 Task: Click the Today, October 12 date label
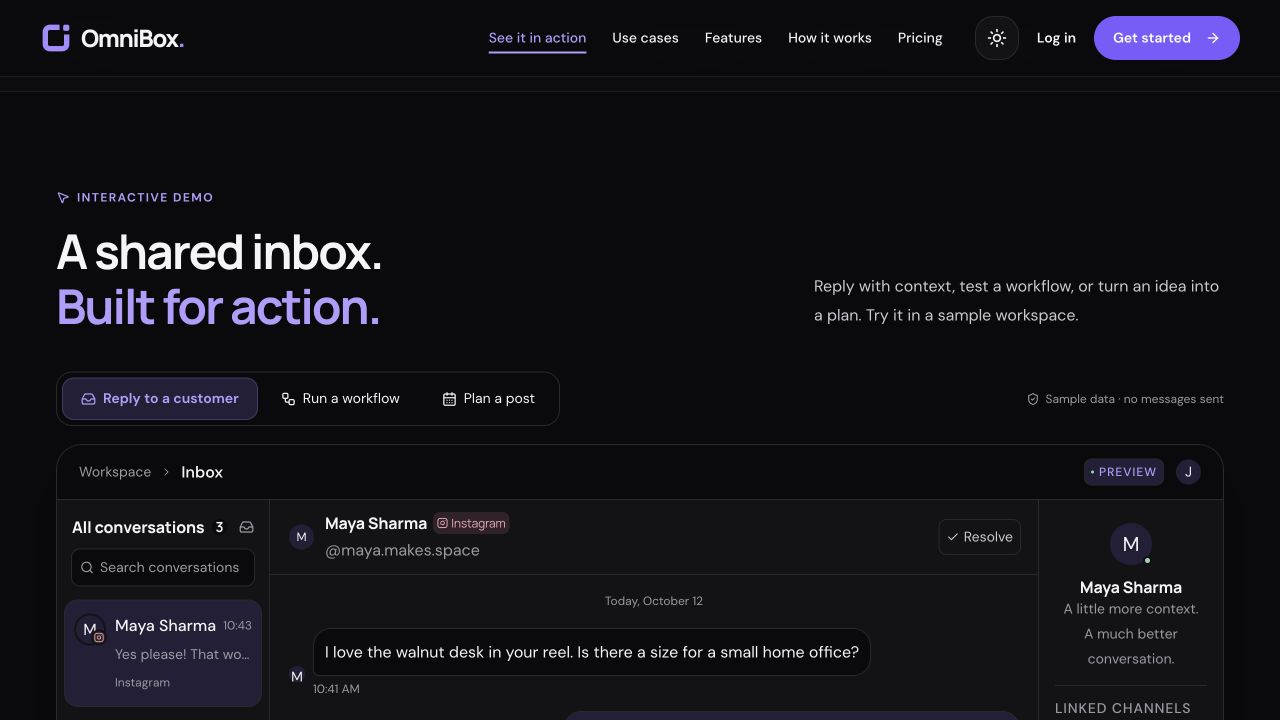654,601
